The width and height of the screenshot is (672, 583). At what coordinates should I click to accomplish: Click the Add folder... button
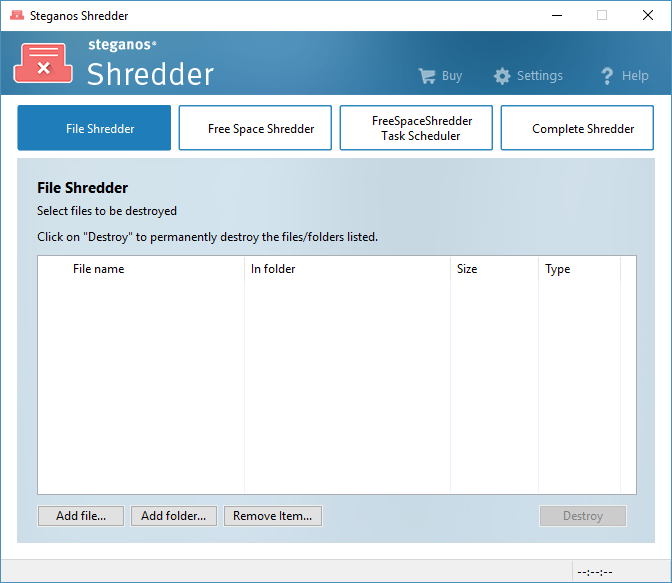pos(174,516)
